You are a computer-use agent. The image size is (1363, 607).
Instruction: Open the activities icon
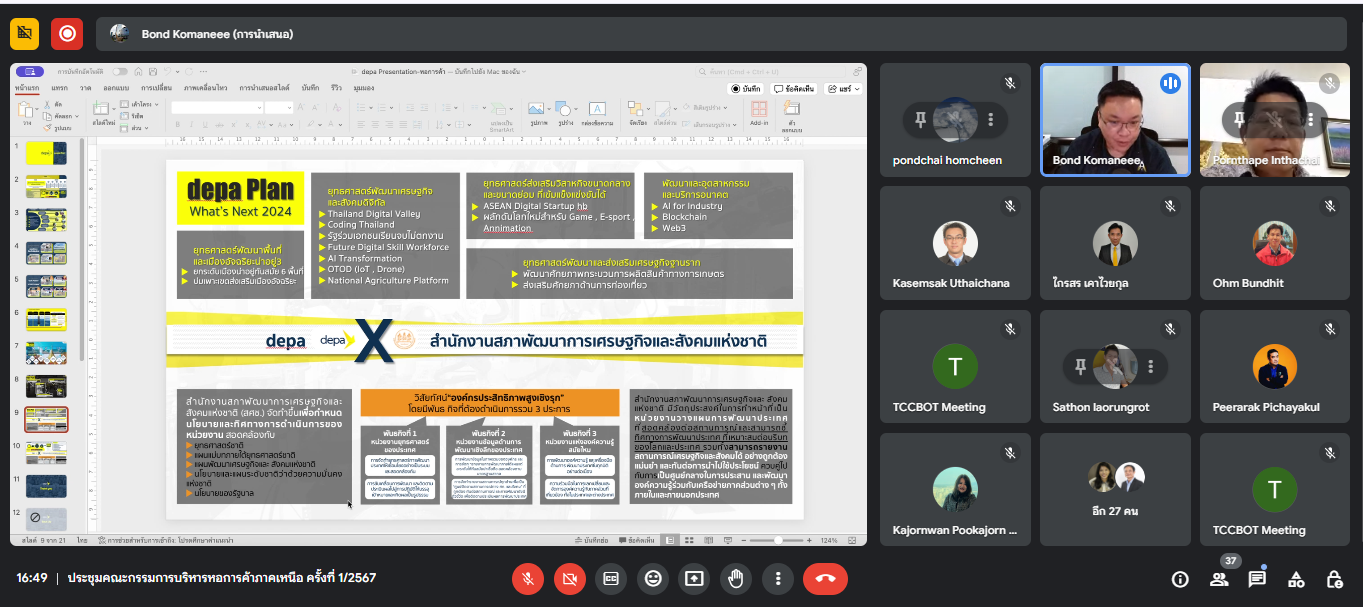pos(1296,579)
